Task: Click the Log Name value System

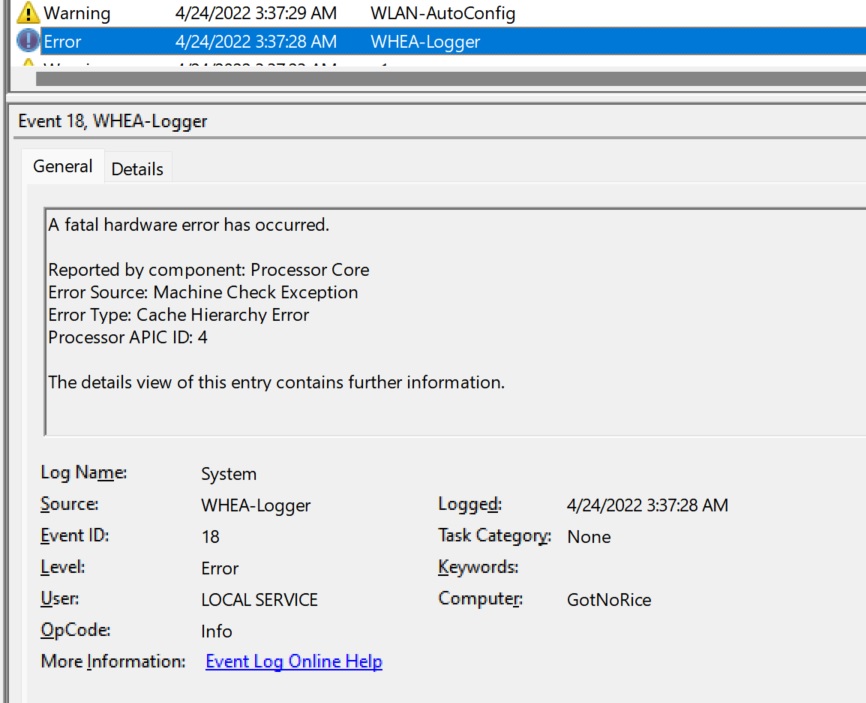Action: tap(229, 474)
